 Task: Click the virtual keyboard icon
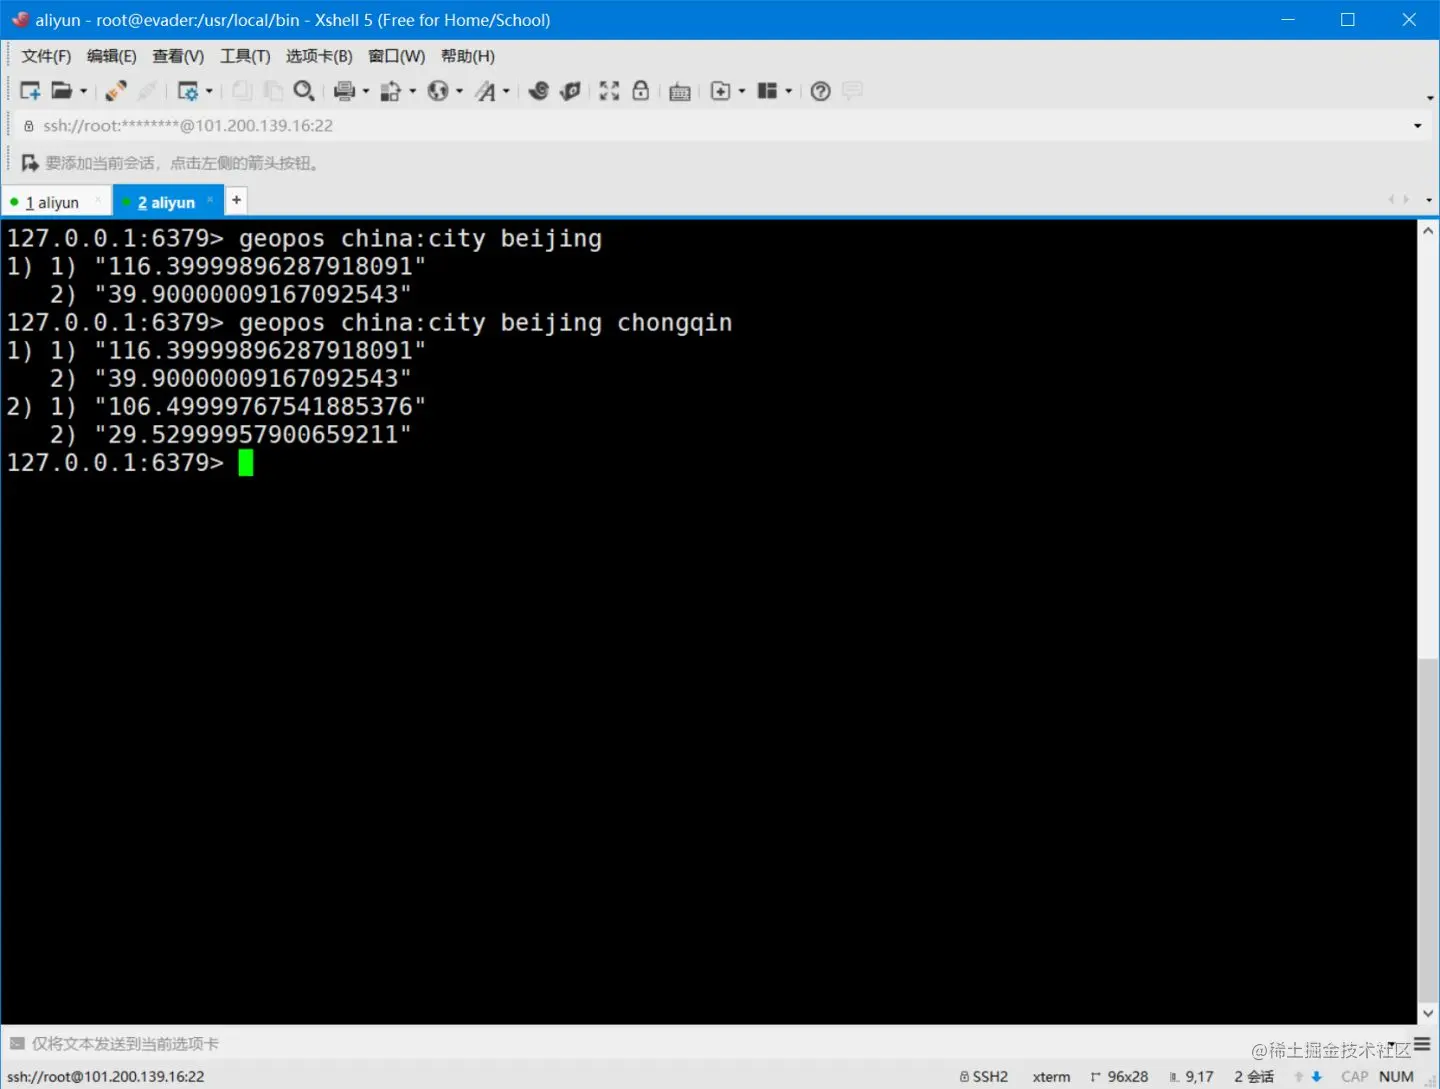click(x=680, y=92)
